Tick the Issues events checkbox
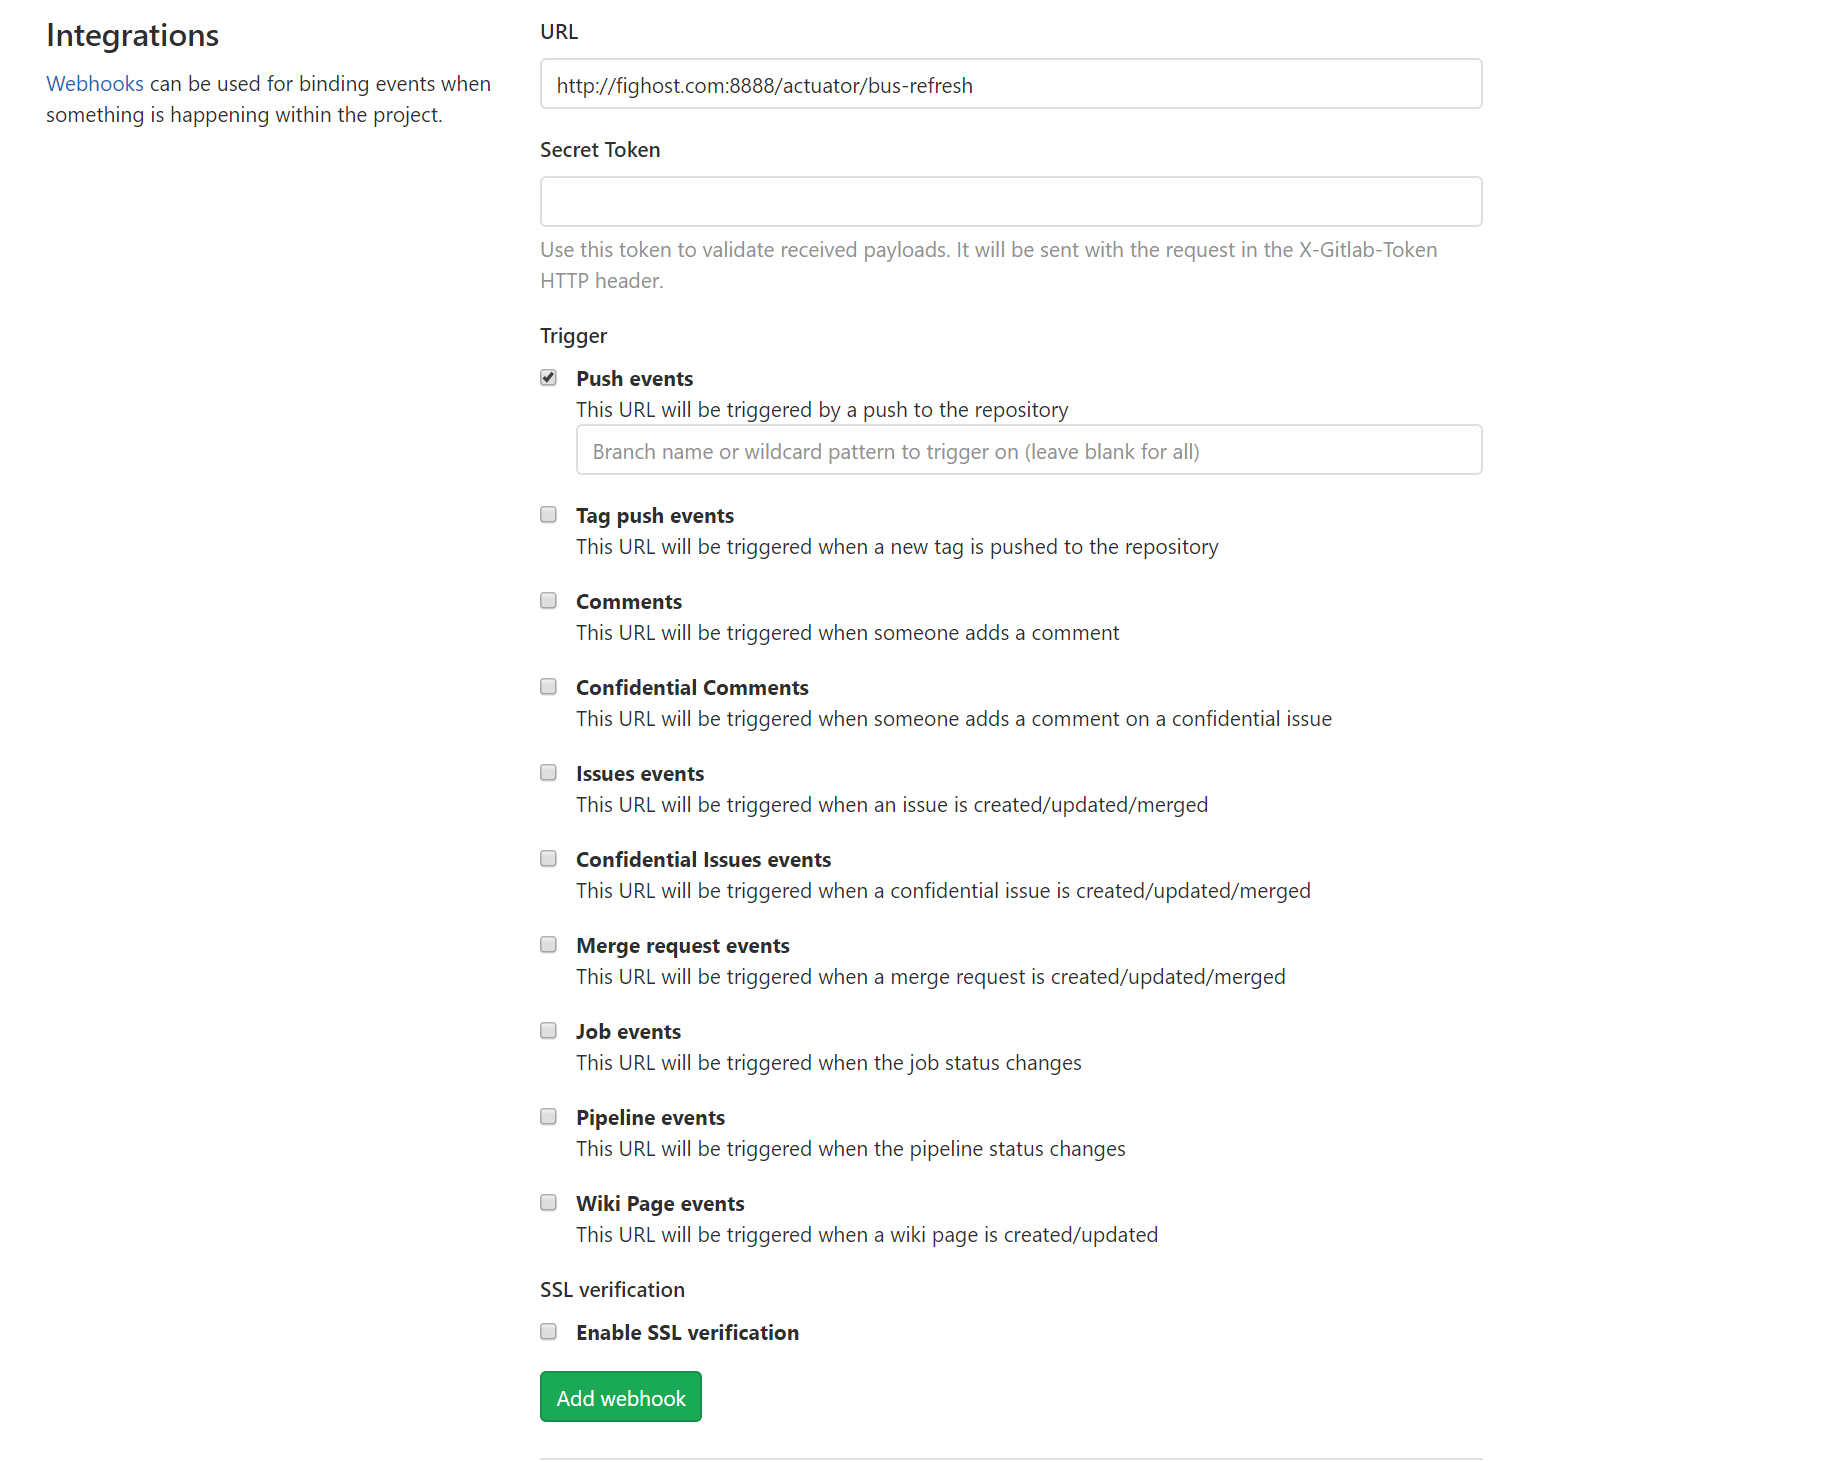1832x1462 pixels. 548,772
